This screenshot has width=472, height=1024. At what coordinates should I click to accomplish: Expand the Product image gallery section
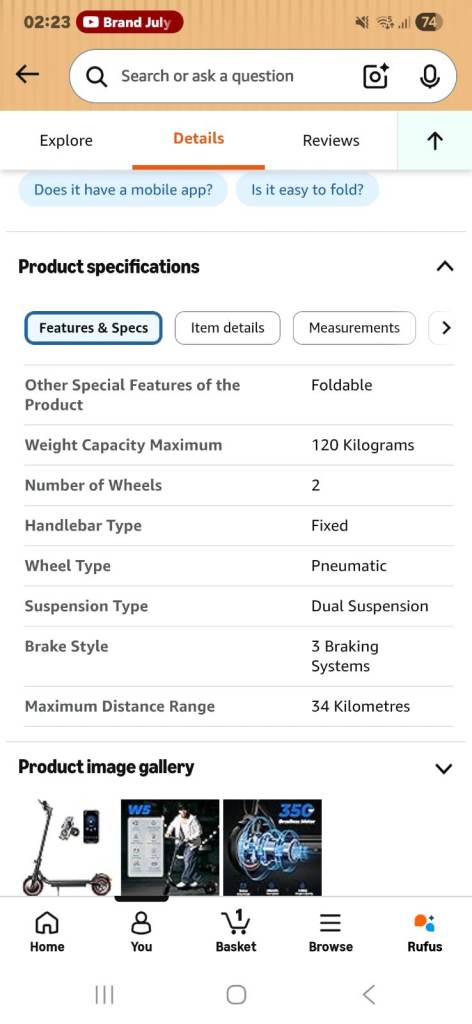click(444, 768)
